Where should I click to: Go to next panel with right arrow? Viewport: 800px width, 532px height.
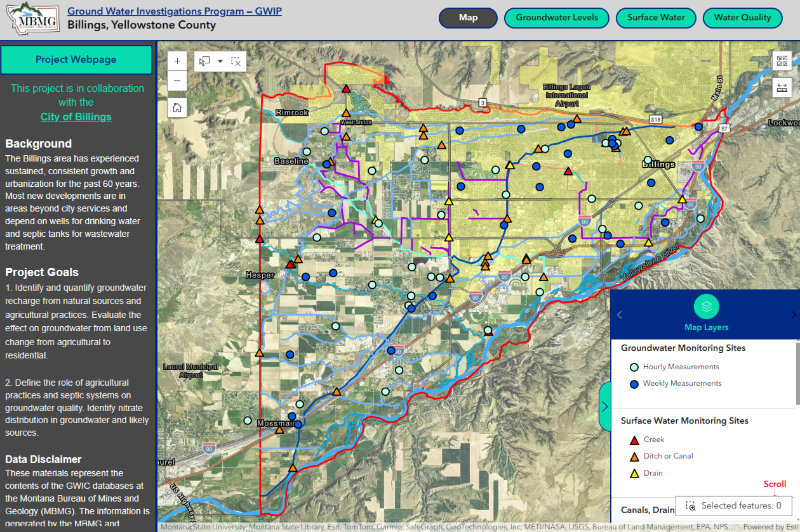point(793,315)
